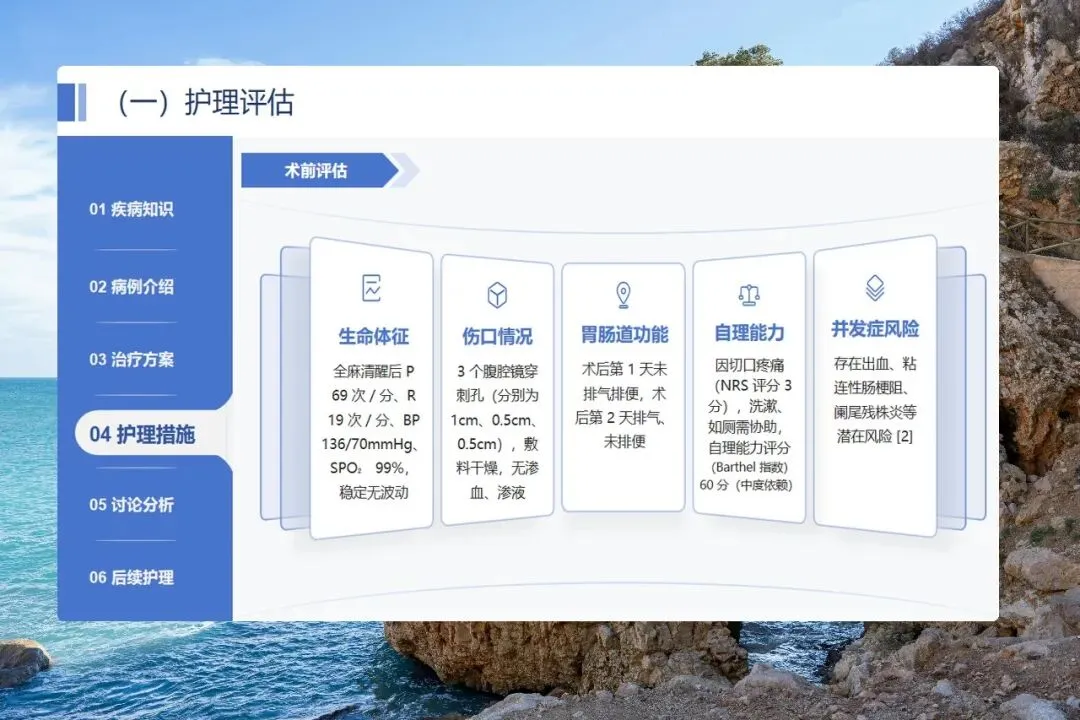Open the 02 病例介绍 sidebar item

coord(131,287)
